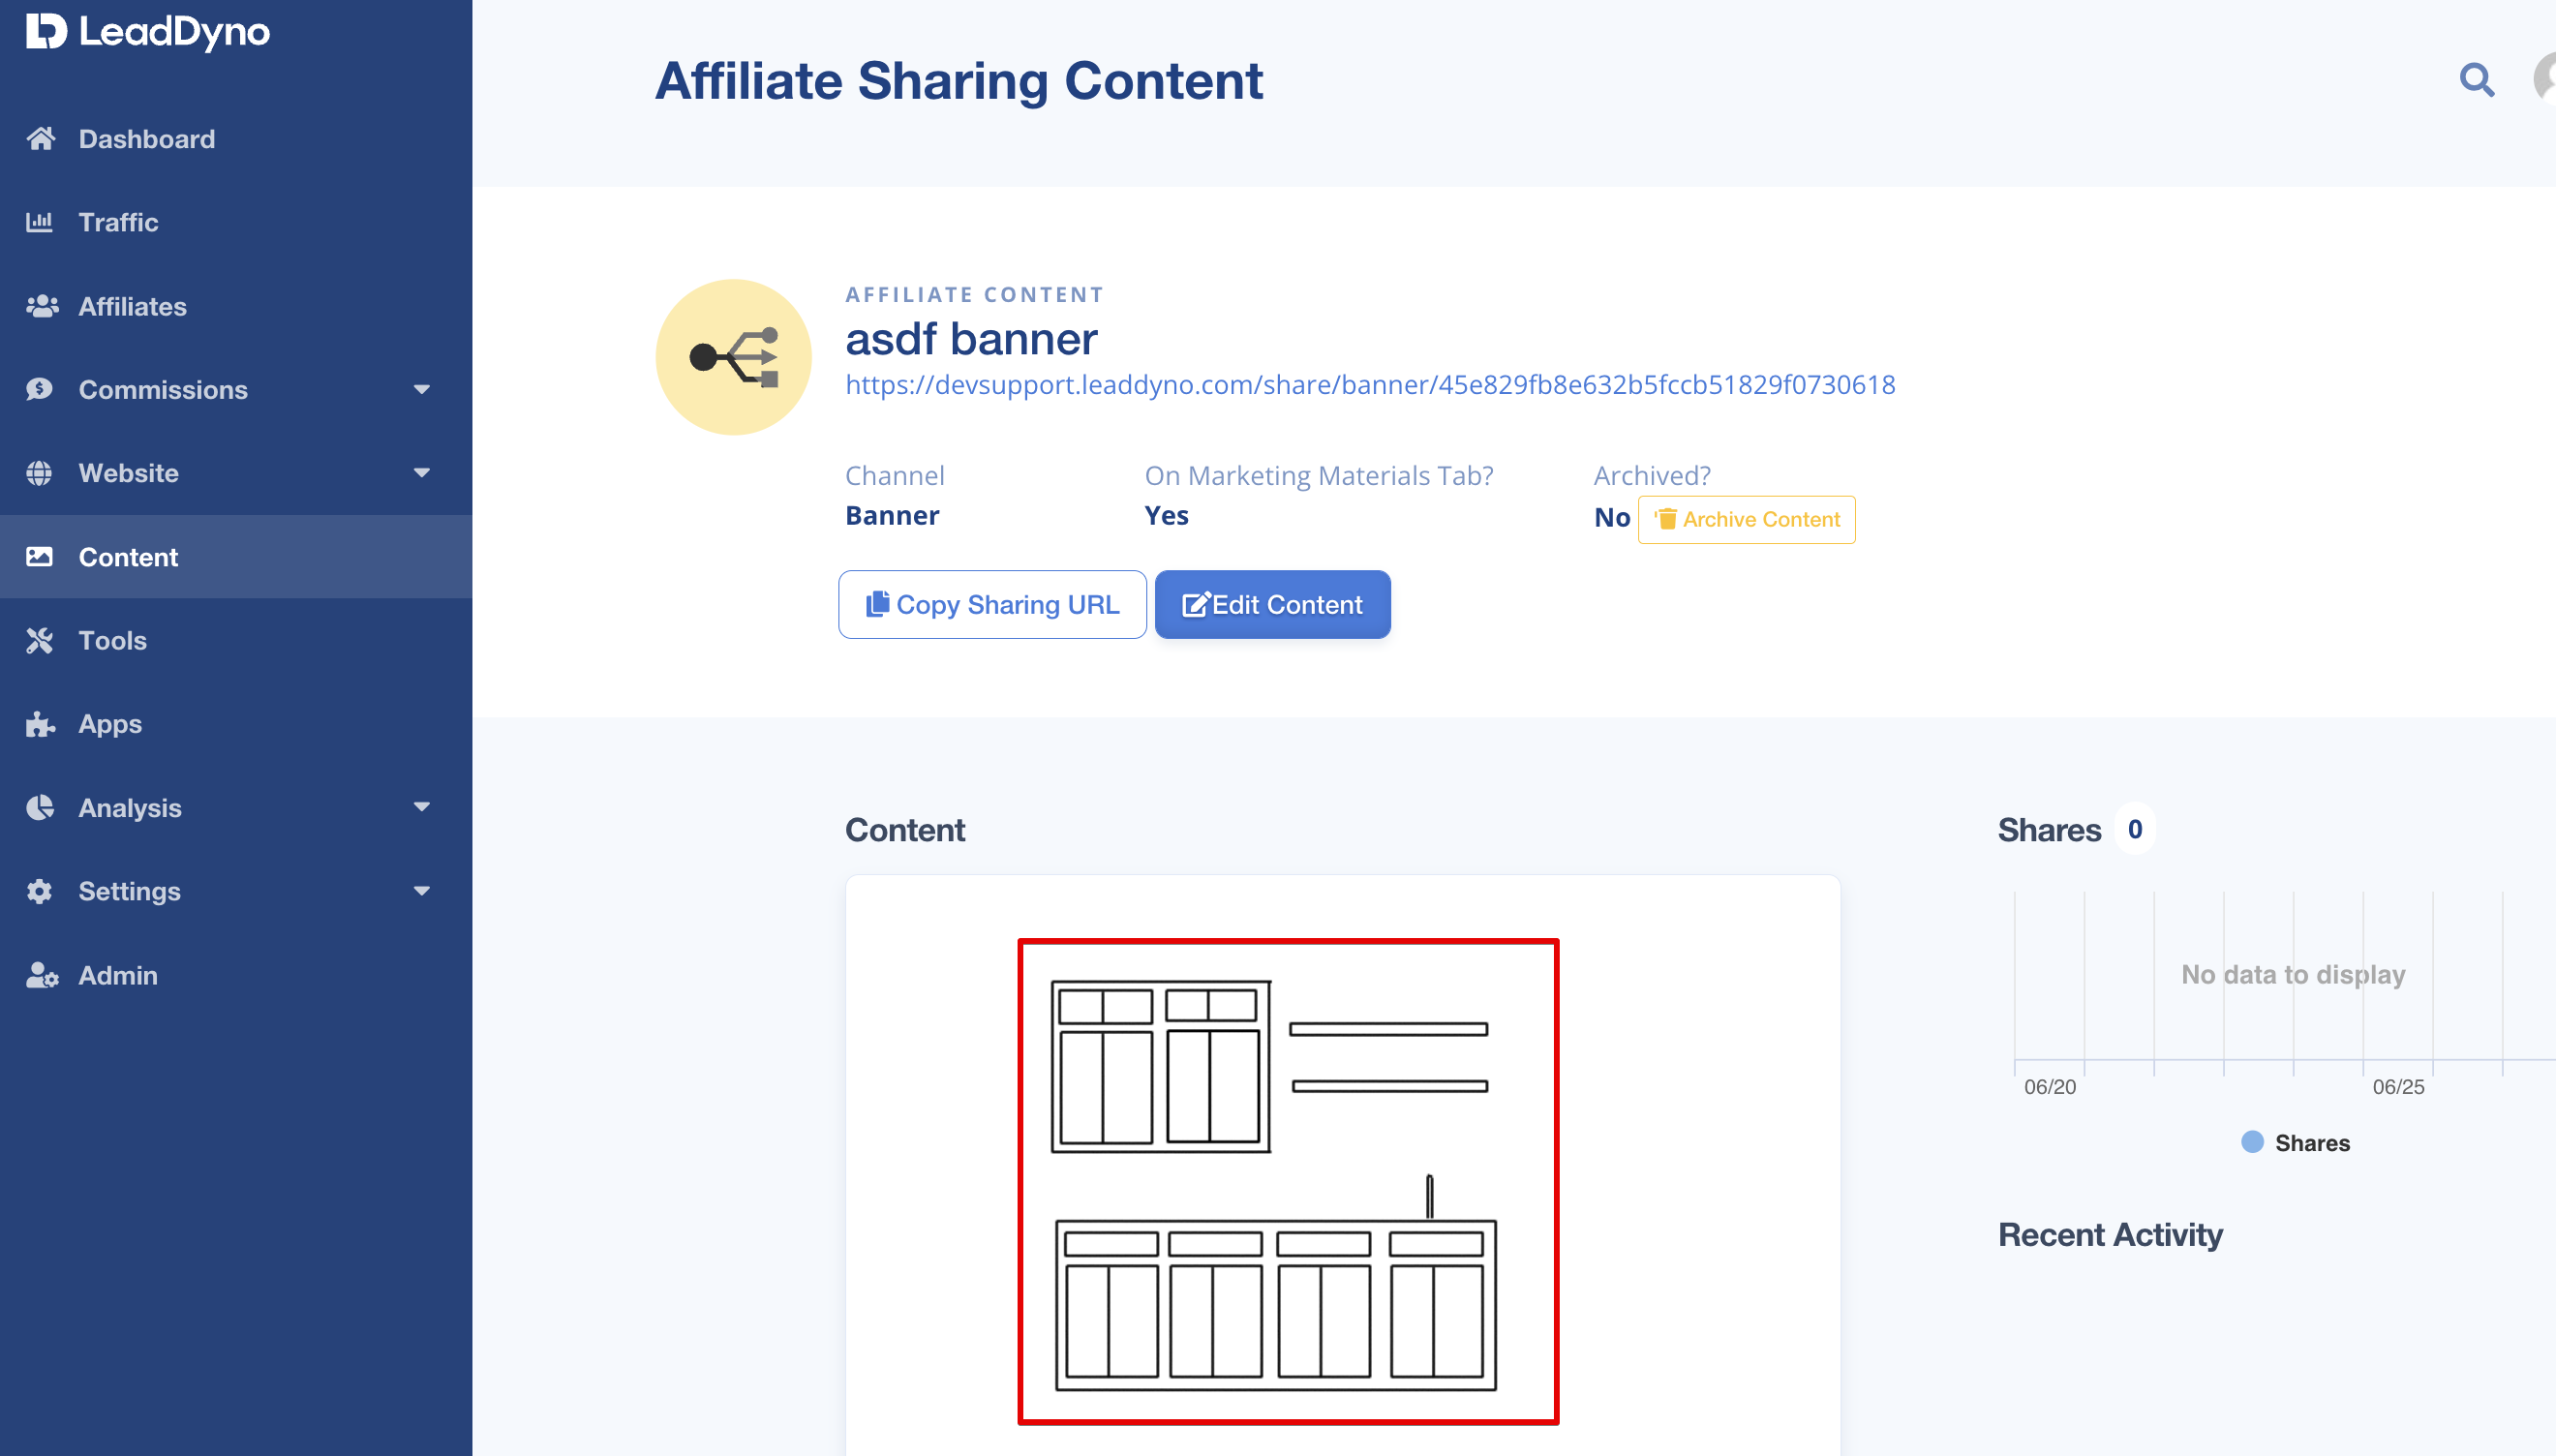The height and width of the screenshot is (1456, 2556).
Task: Click the 'Banner' channel value
Action: click(892, 516)
